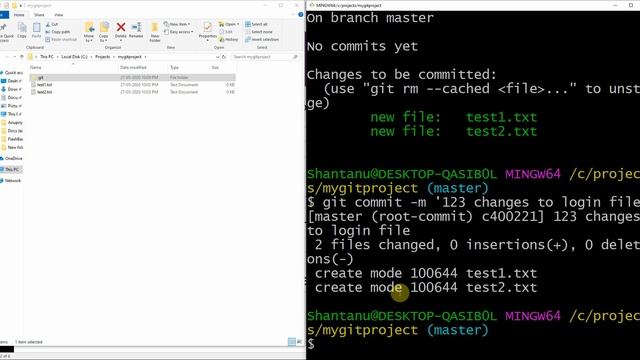The width and height of the screenshot is (640, 360).
Task: Sort by the Name column header
Action: tap(36, 67)
